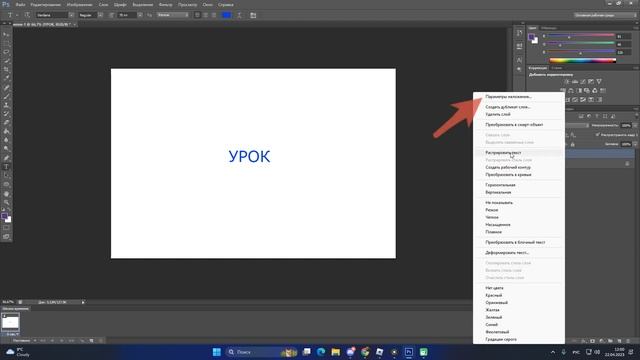The image size is (640, 360).
Task: Select the Move tool
Action: pyautogui.click(x=6, y=35)
